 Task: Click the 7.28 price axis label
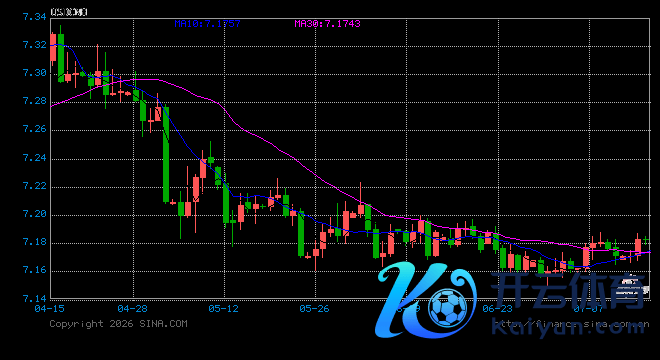[x=35, y=101]
